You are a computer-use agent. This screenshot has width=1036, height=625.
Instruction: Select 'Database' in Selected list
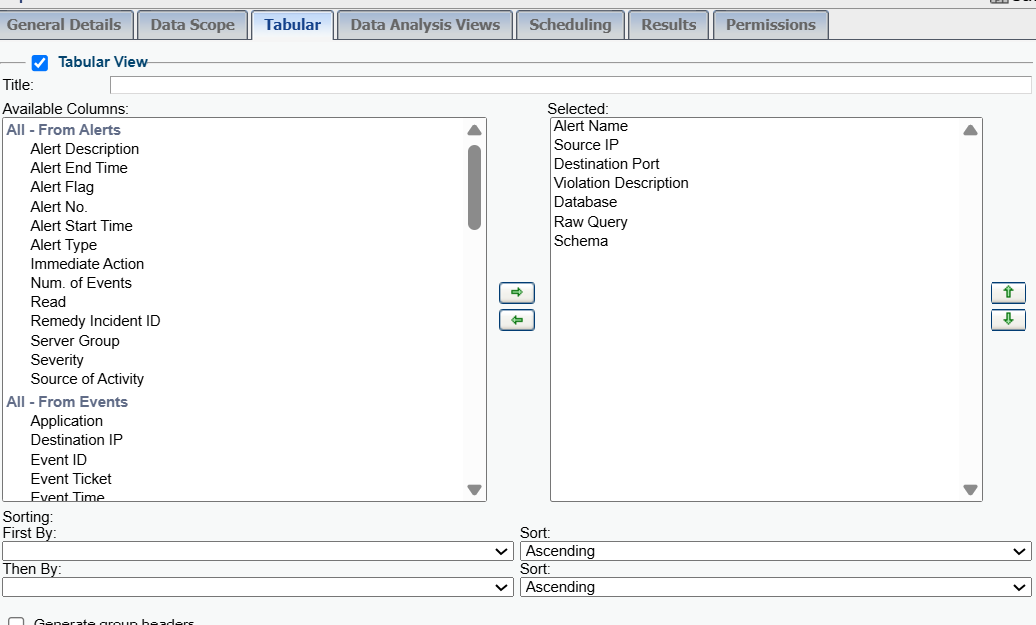click(585, 203)
